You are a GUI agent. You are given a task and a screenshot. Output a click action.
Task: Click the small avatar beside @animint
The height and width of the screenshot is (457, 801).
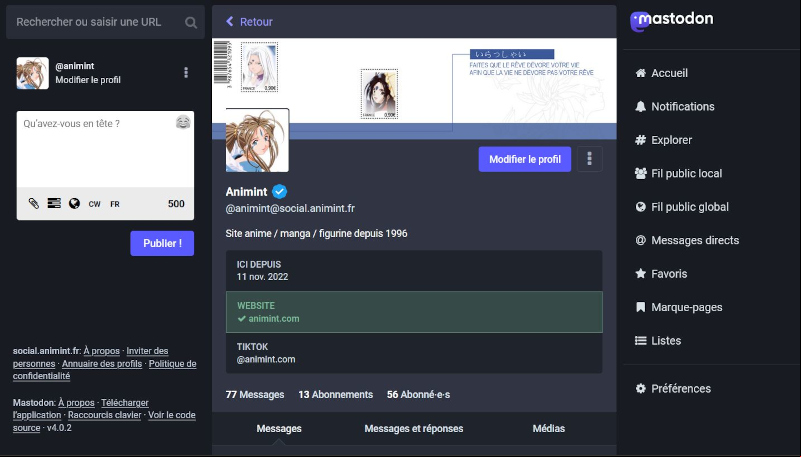point(33,73)
